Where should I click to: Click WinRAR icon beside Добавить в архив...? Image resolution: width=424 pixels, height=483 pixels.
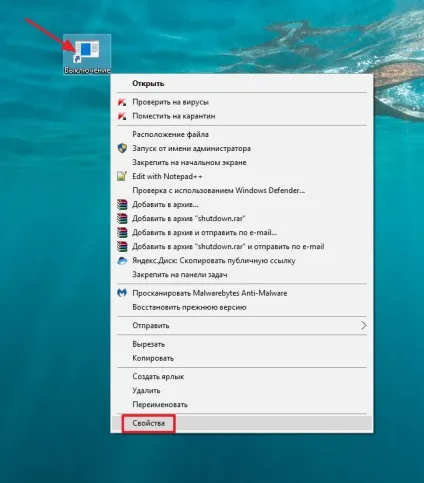[x=122, y=204]
